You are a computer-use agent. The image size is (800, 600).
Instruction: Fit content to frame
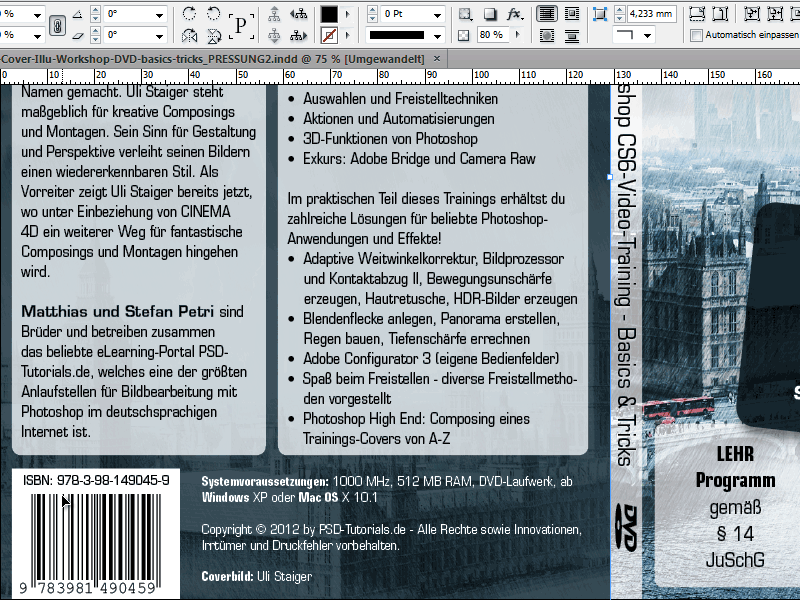click(x=751, y=14)
